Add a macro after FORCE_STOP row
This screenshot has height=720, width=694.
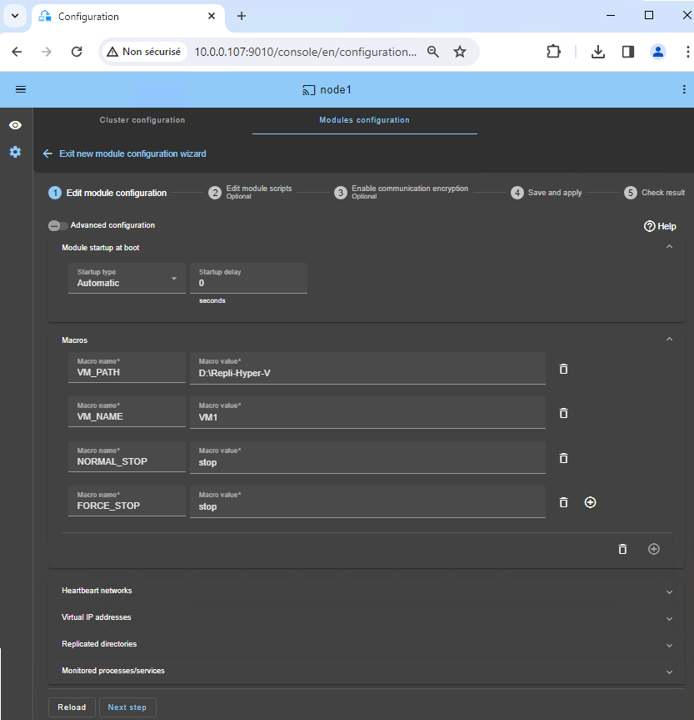[590, 502]
